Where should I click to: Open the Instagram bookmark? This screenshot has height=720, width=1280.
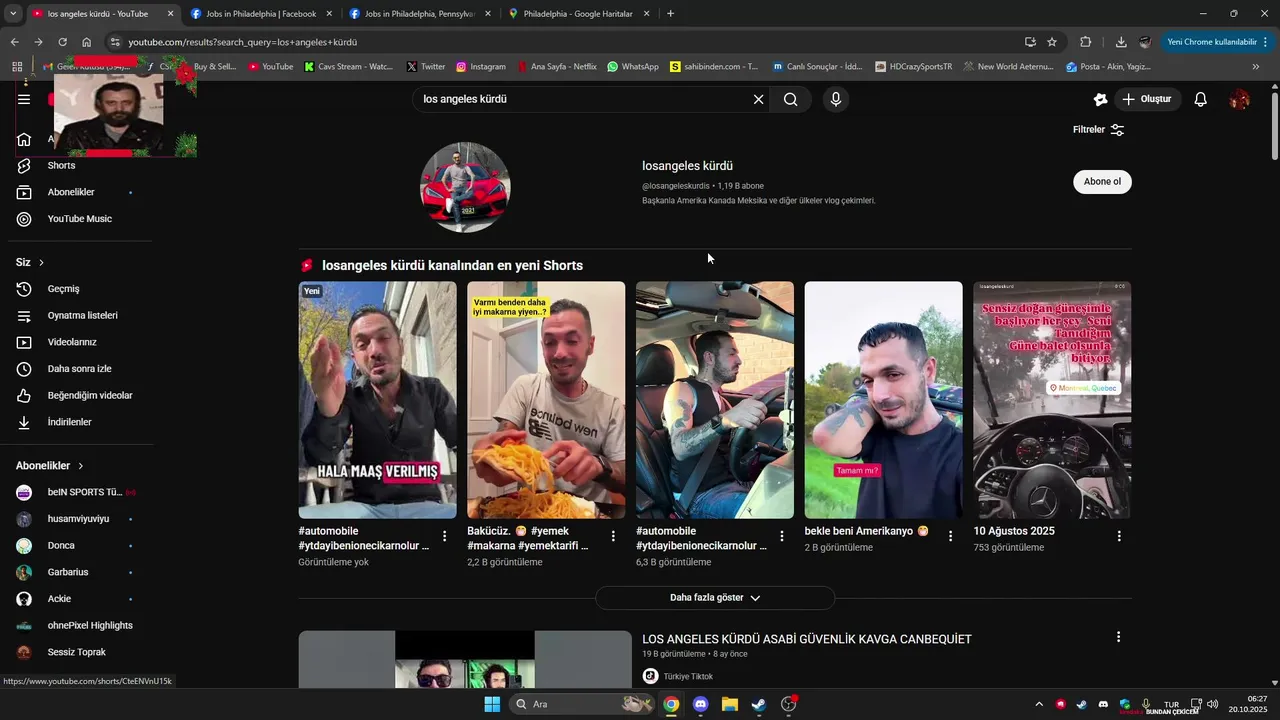(x=480, y=67)
